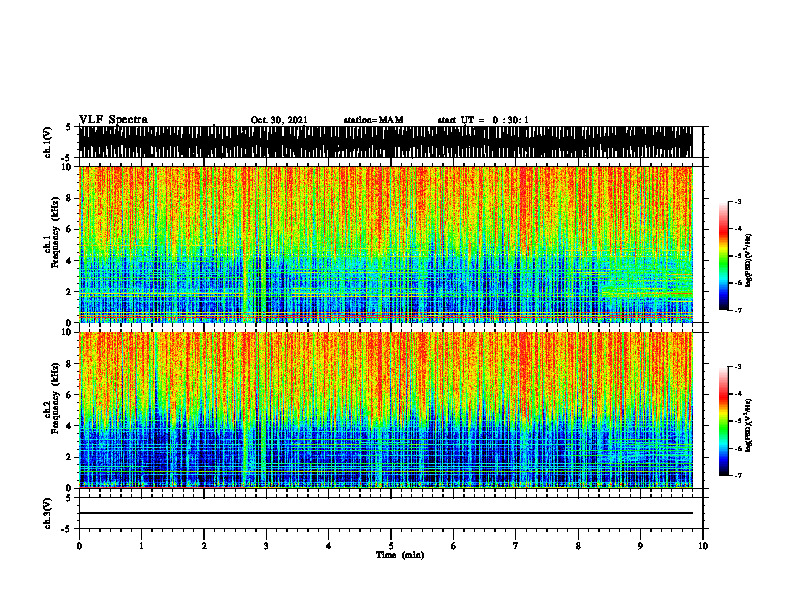Screen dimensions: 792x612
Task: Click the '8' frequency tick of ch.2 panel
Action: pos(71,364)
